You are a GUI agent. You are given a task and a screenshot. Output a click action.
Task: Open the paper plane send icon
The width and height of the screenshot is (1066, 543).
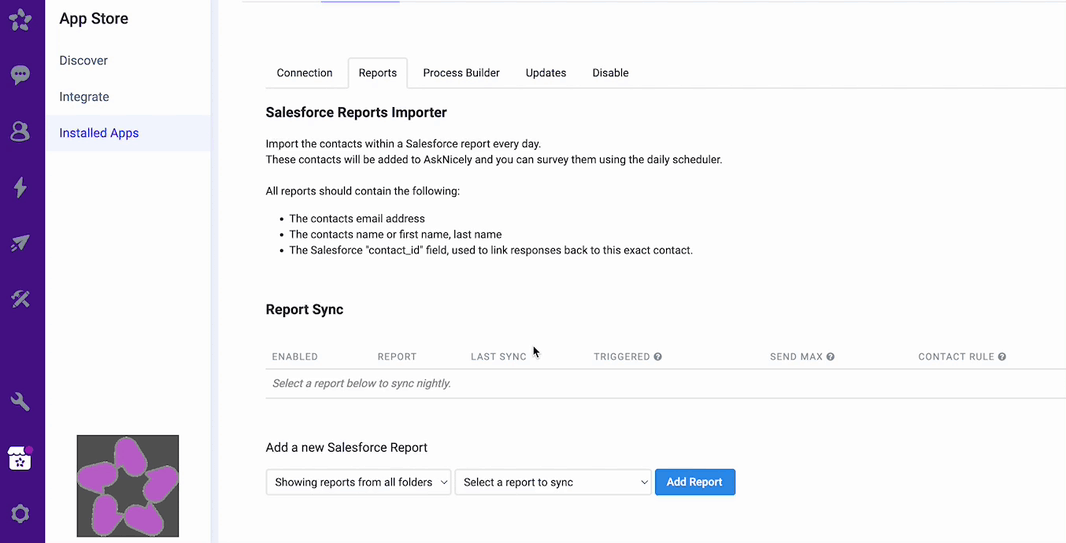(20, 243)
